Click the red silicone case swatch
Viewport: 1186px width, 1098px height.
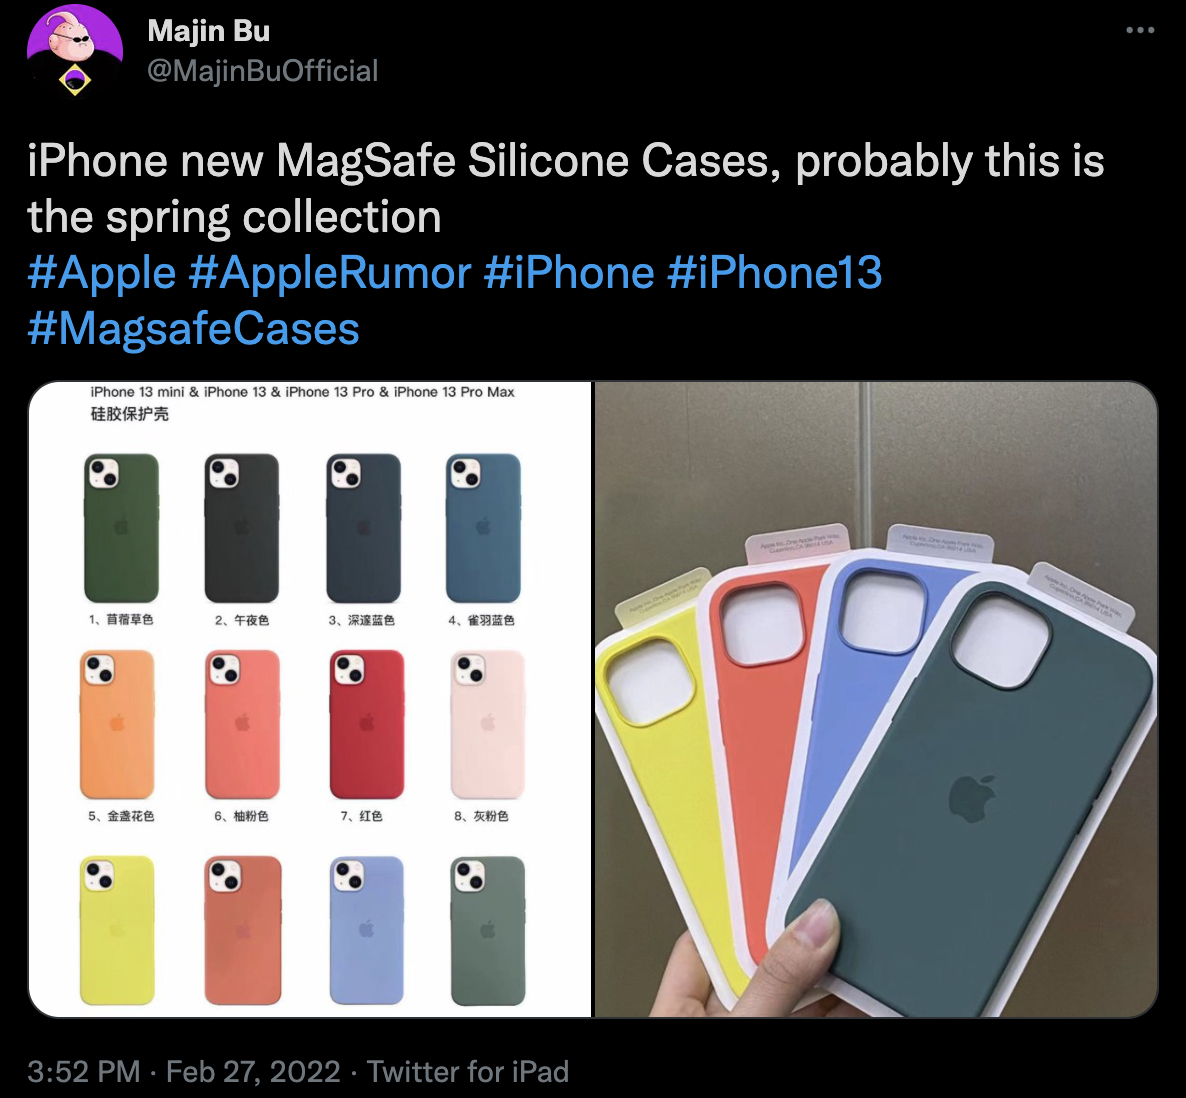click(x=367, y=724)
